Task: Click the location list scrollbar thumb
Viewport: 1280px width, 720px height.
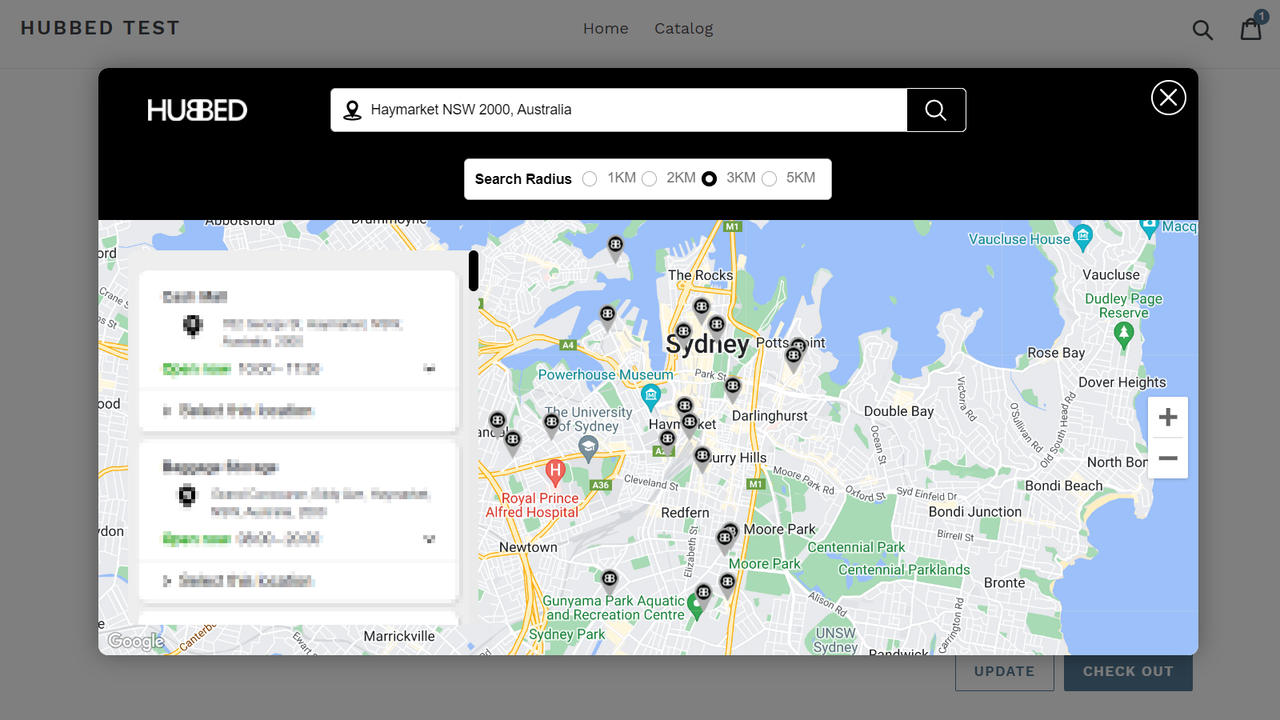Action: 474,271
